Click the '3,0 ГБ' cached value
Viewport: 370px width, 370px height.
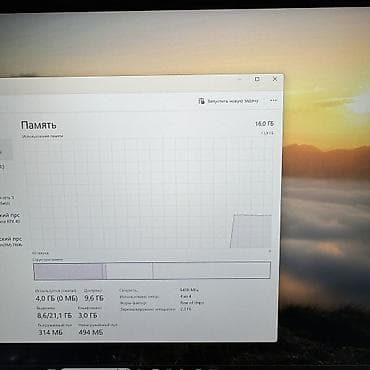tap(88, 315)
